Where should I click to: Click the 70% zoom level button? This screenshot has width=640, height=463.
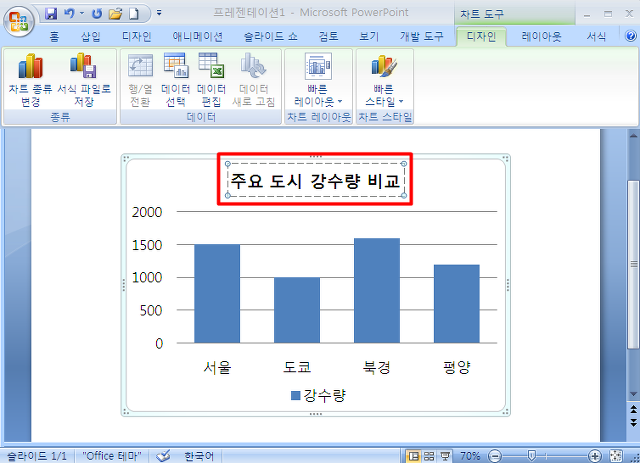pos(470,456)
